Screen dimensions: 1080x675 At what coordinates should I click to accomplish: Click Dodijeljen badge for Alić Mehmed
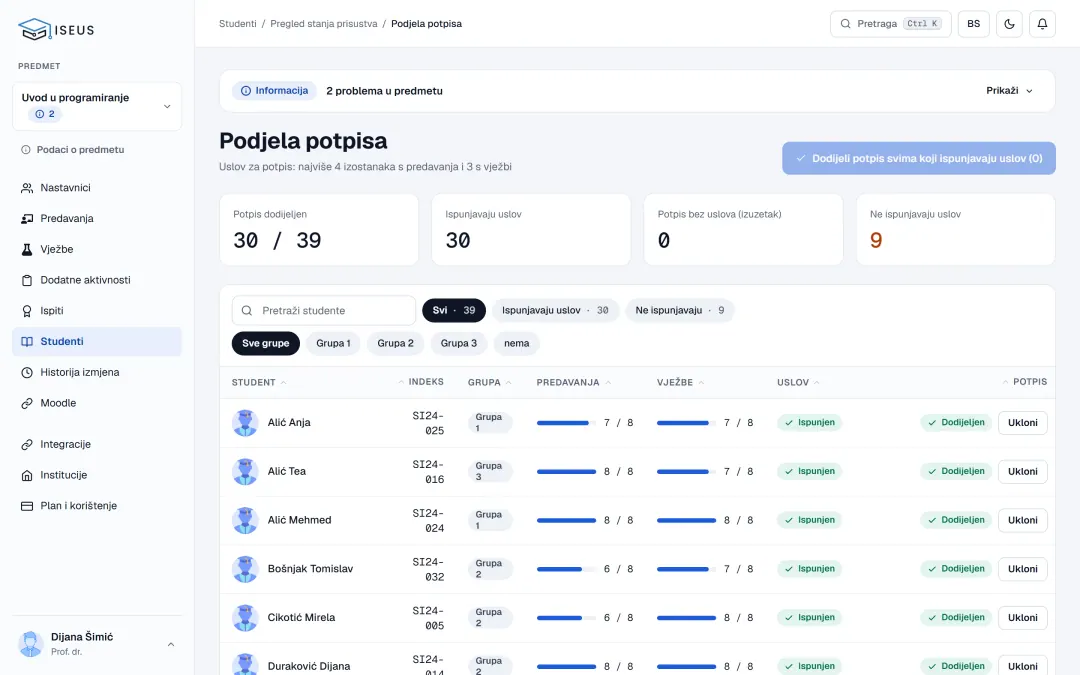[956, 520]
